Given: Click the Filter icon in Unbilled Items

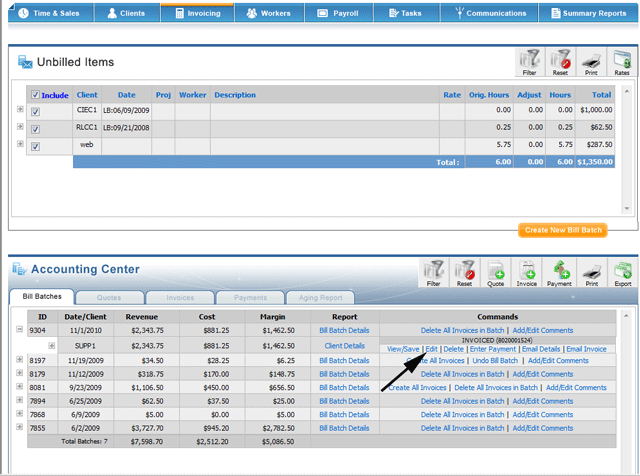Looking at the screenshot, I should pos(530,62).
